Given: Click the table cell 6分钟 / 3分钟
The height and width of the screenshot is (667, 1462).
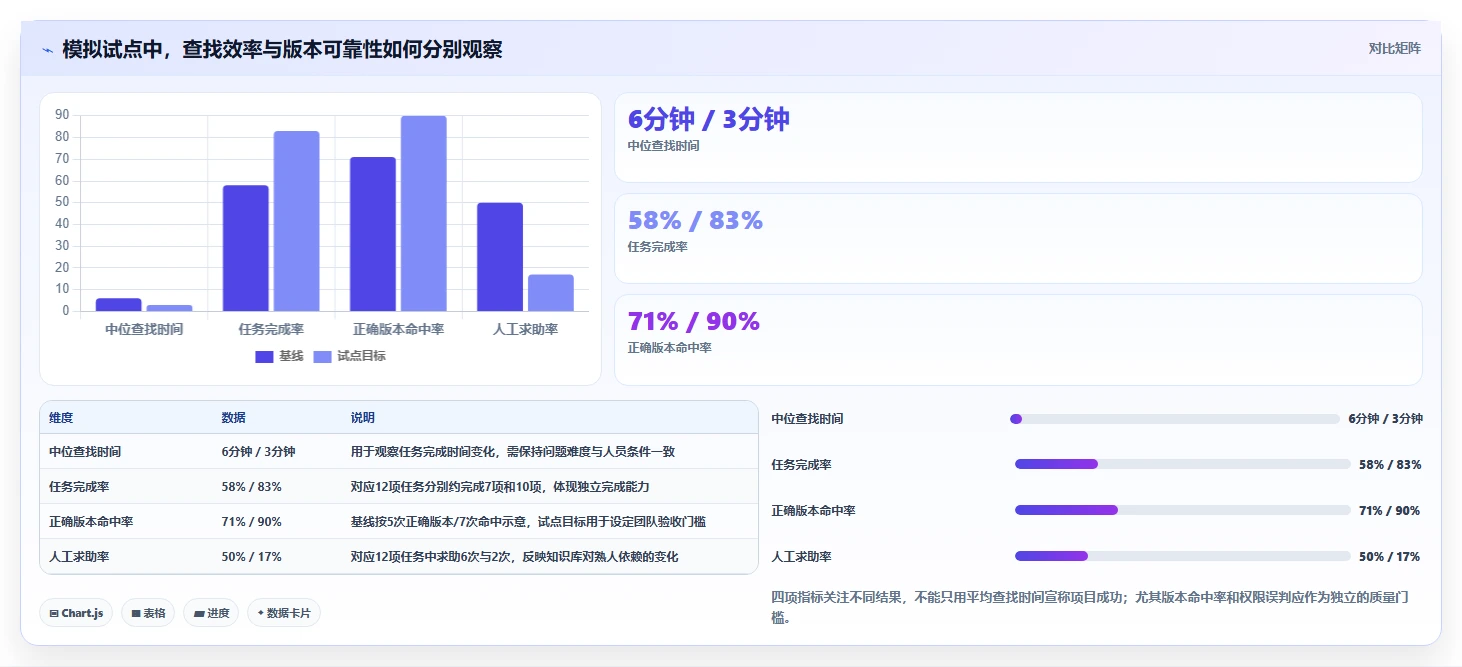Looking at the screenshot, I should (x=258, y=452).
